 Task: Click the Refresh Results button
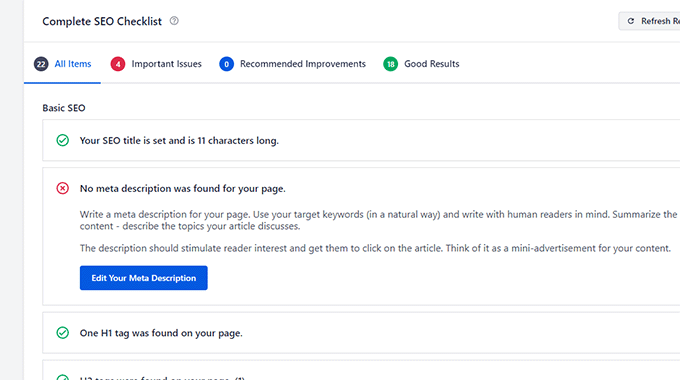[650, 21]
